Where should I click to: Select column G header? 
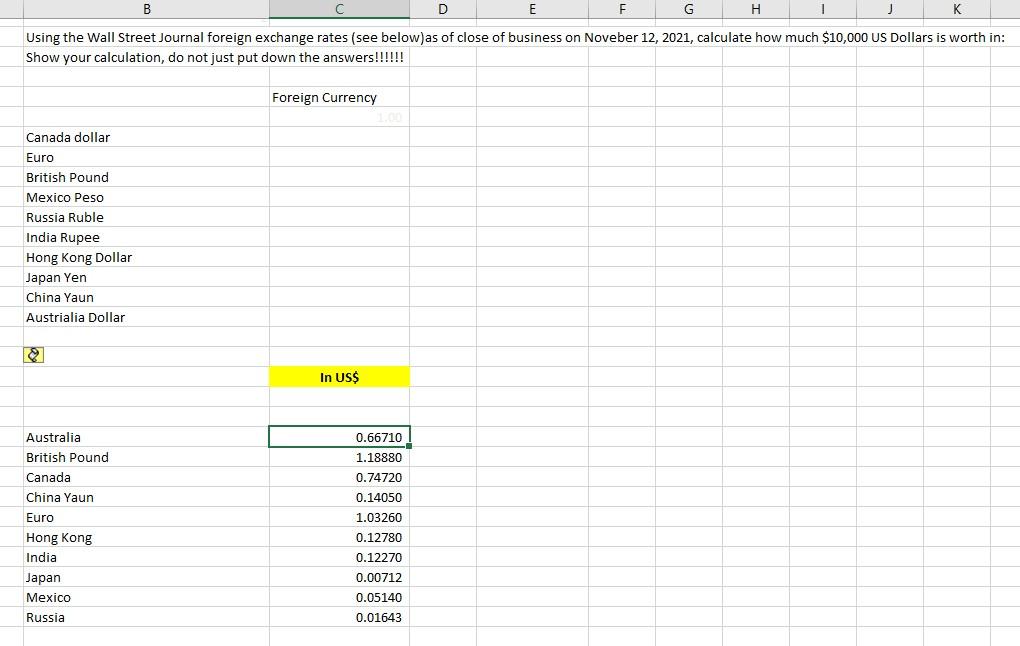click(689, 9)
